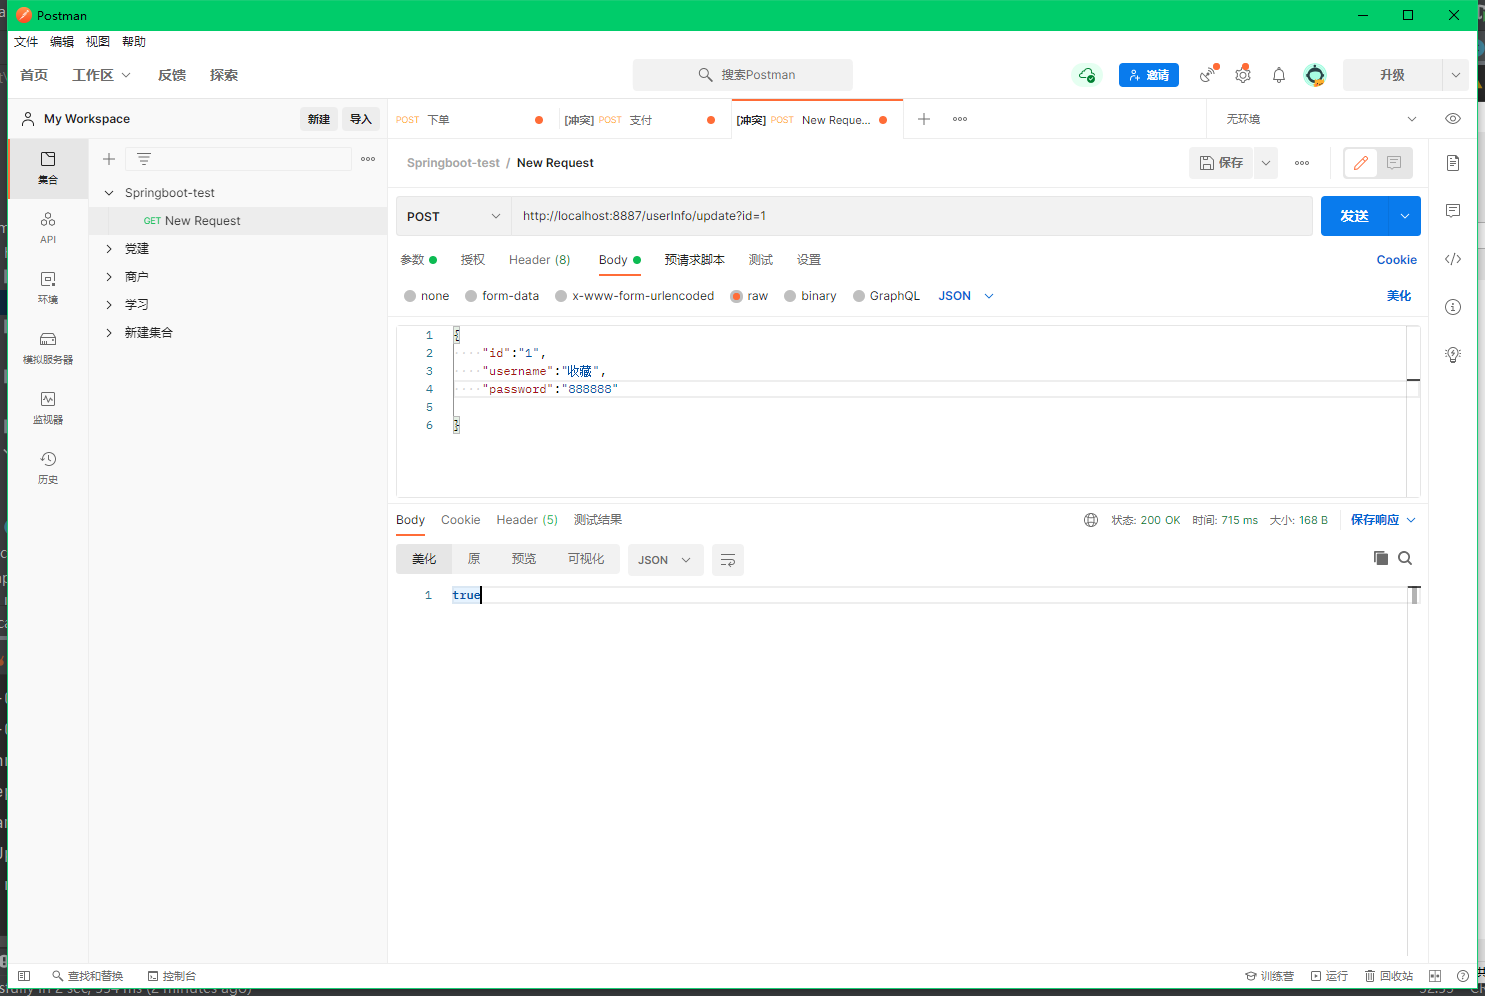Open notifications bell icon
The width and height of the screenshot is (1485, 996).
[x=1279, y=75]
